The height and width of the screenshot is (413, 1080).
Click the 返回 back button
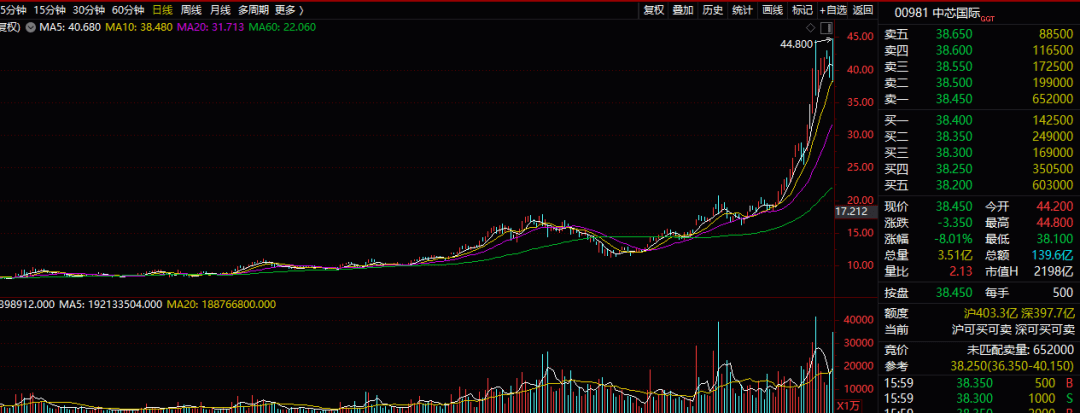[x=863, y=10]
